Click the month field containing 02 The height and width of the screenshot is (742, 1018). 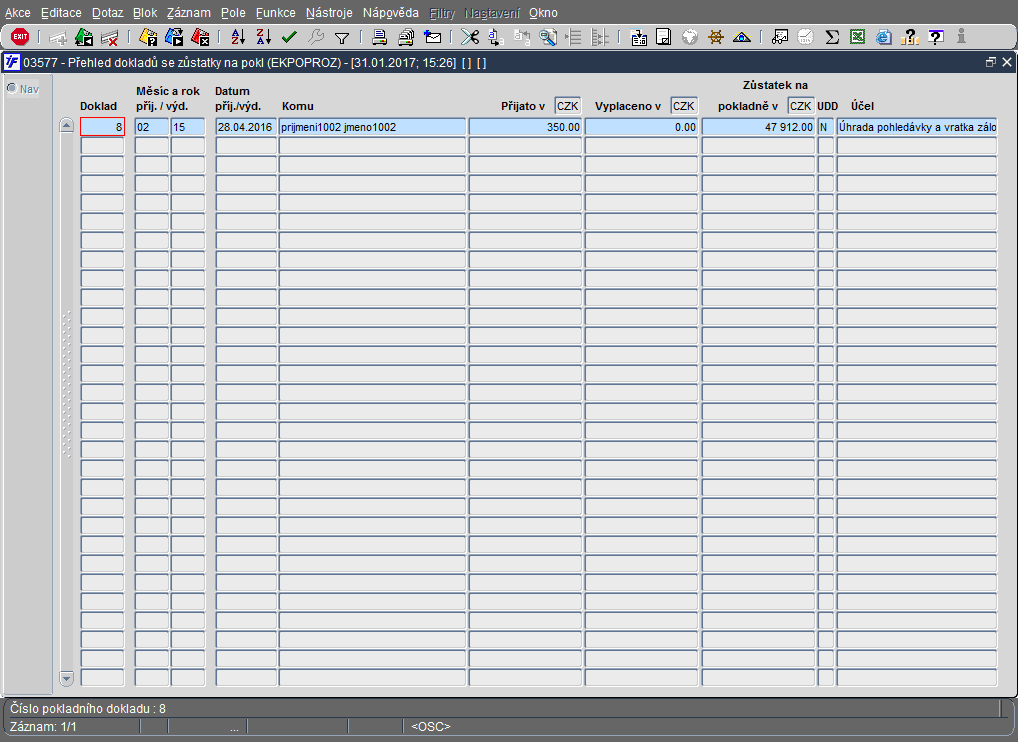152,127
